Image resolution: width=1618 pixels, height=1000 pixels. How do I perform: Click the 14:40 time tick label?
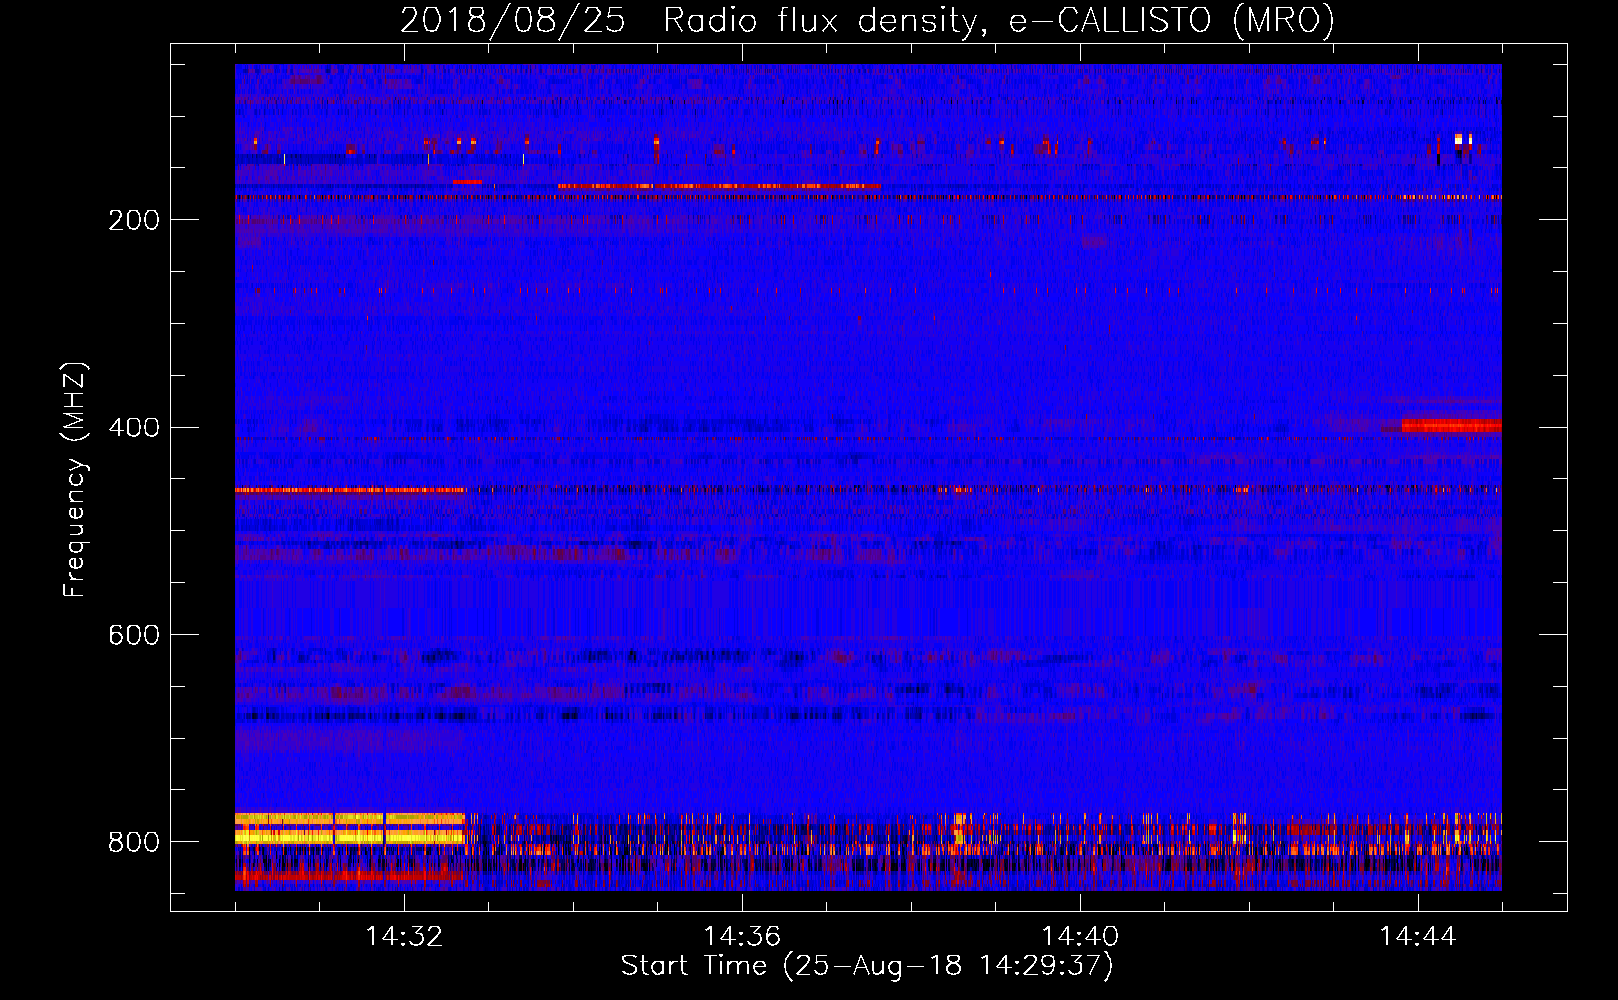[1080, 937]
